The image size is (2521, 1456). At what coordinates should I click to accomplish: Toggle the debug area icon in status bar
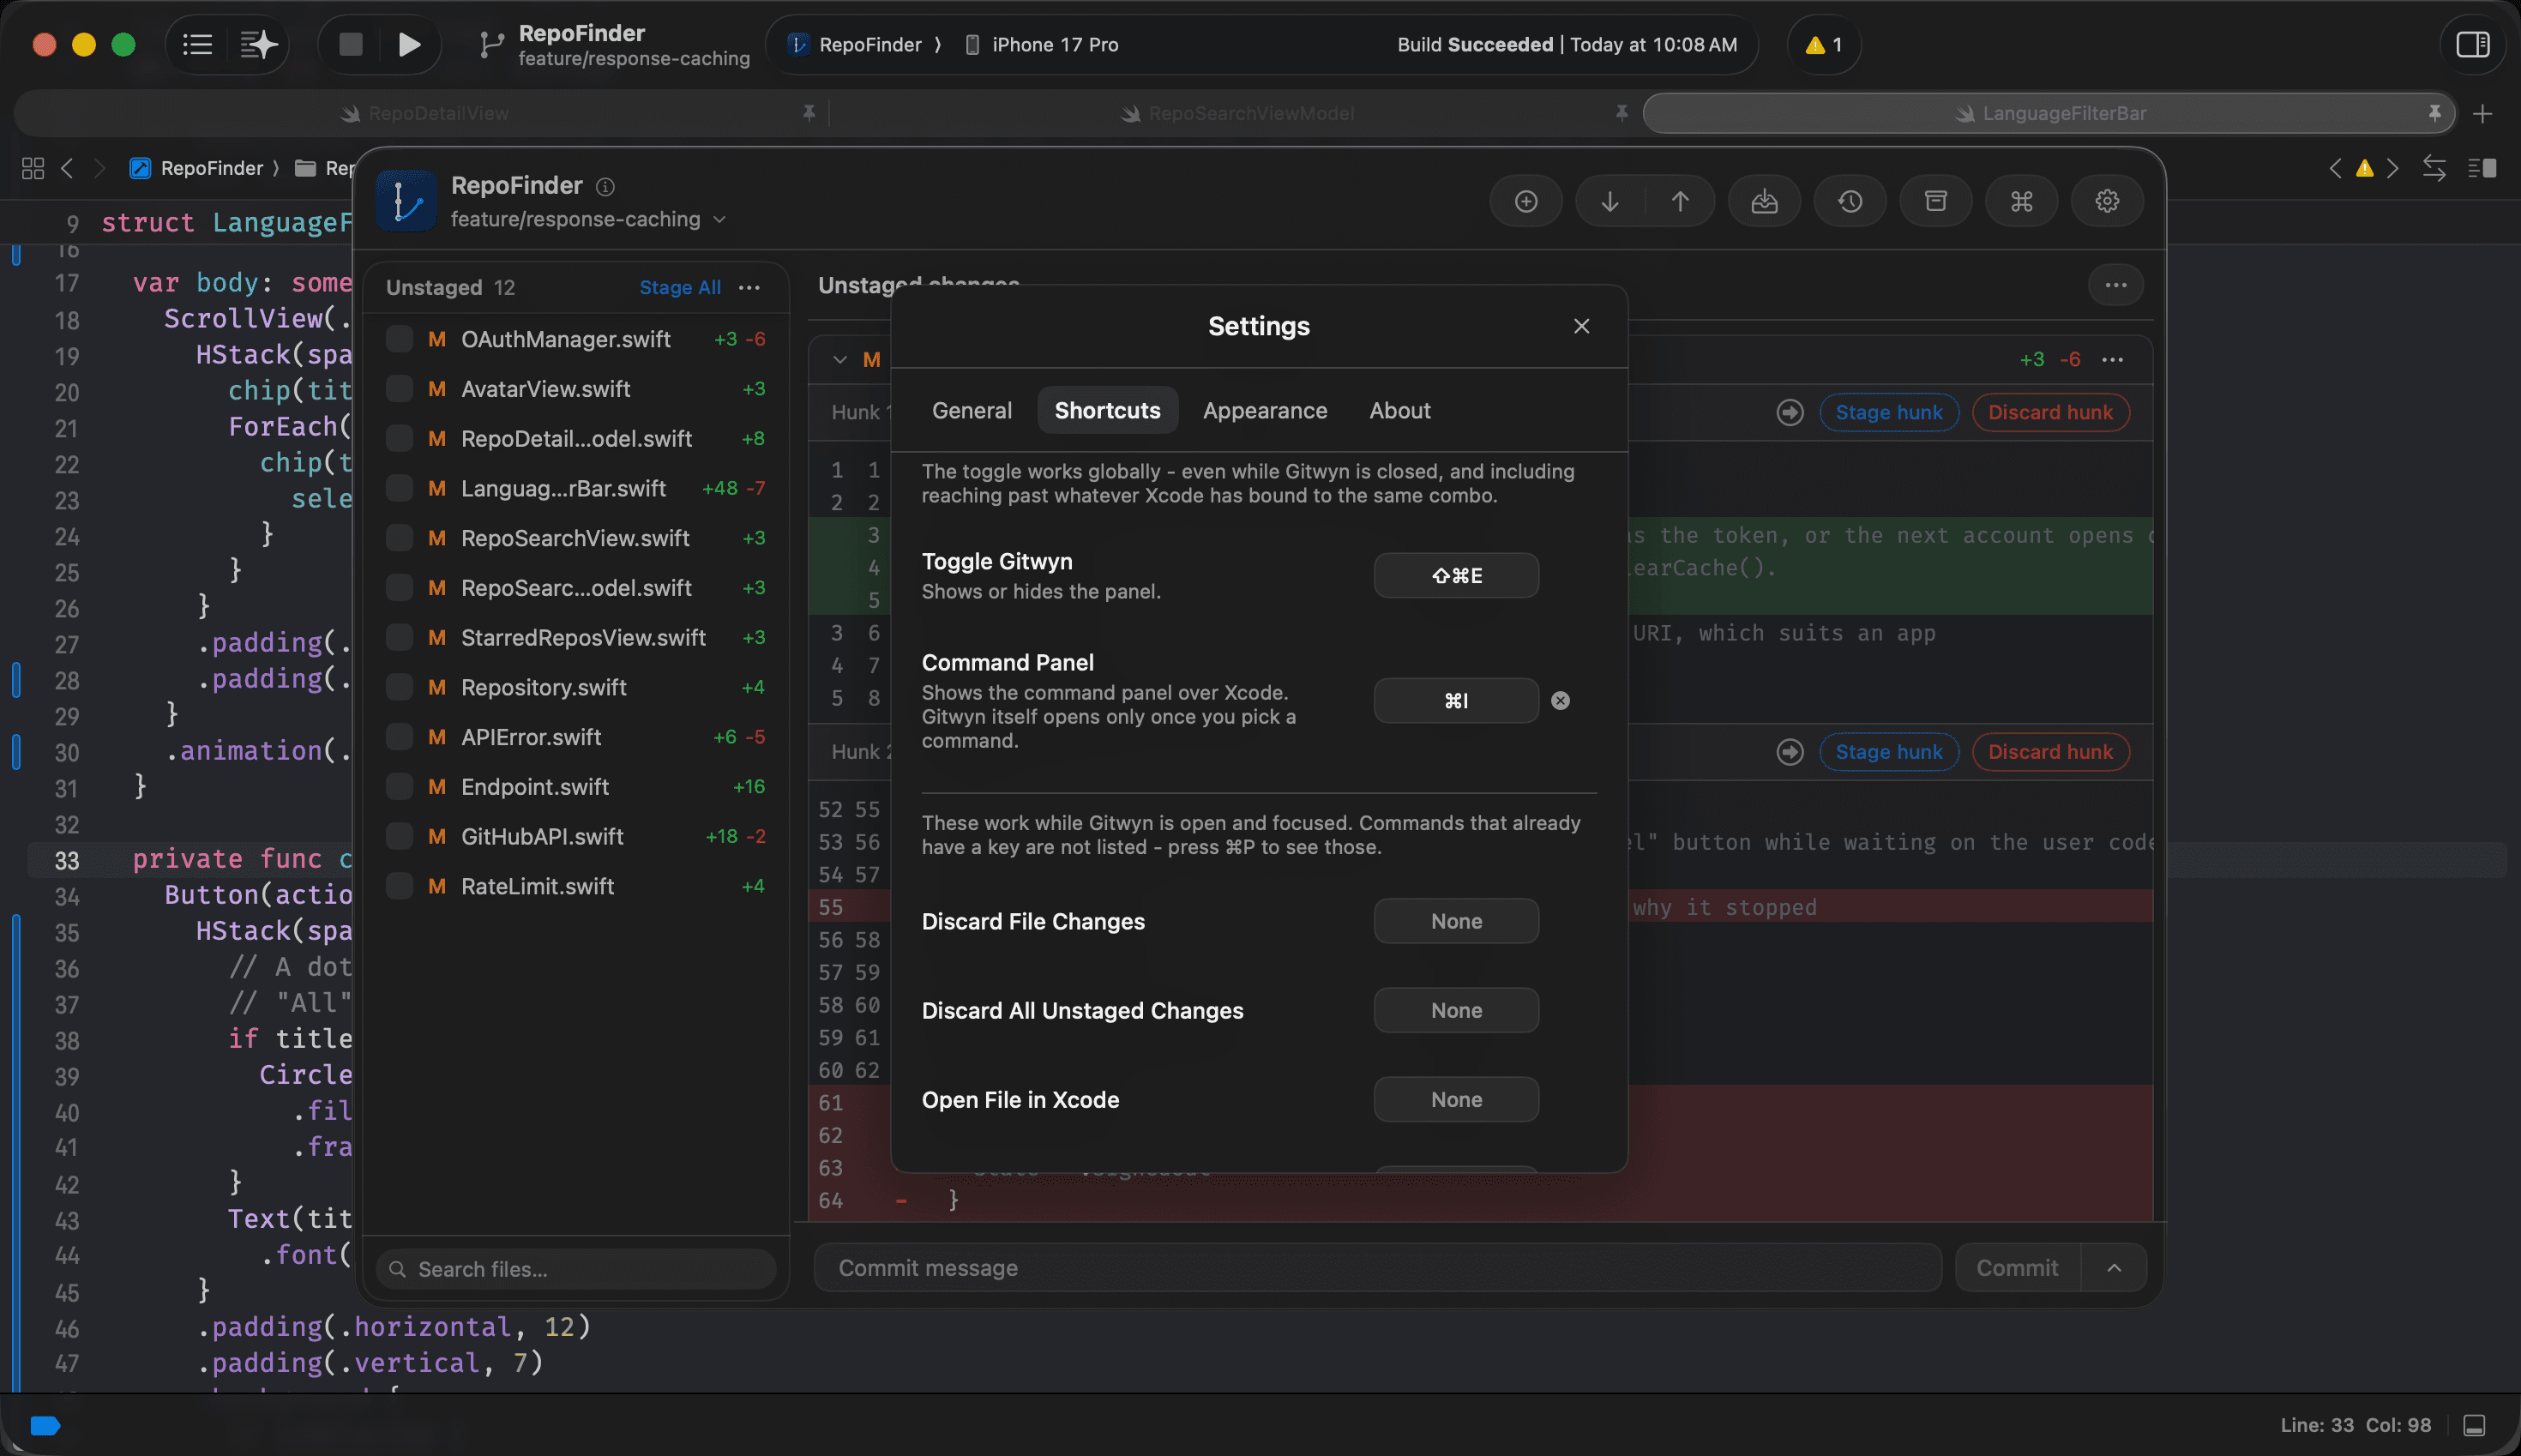tap(2474, 1425)
